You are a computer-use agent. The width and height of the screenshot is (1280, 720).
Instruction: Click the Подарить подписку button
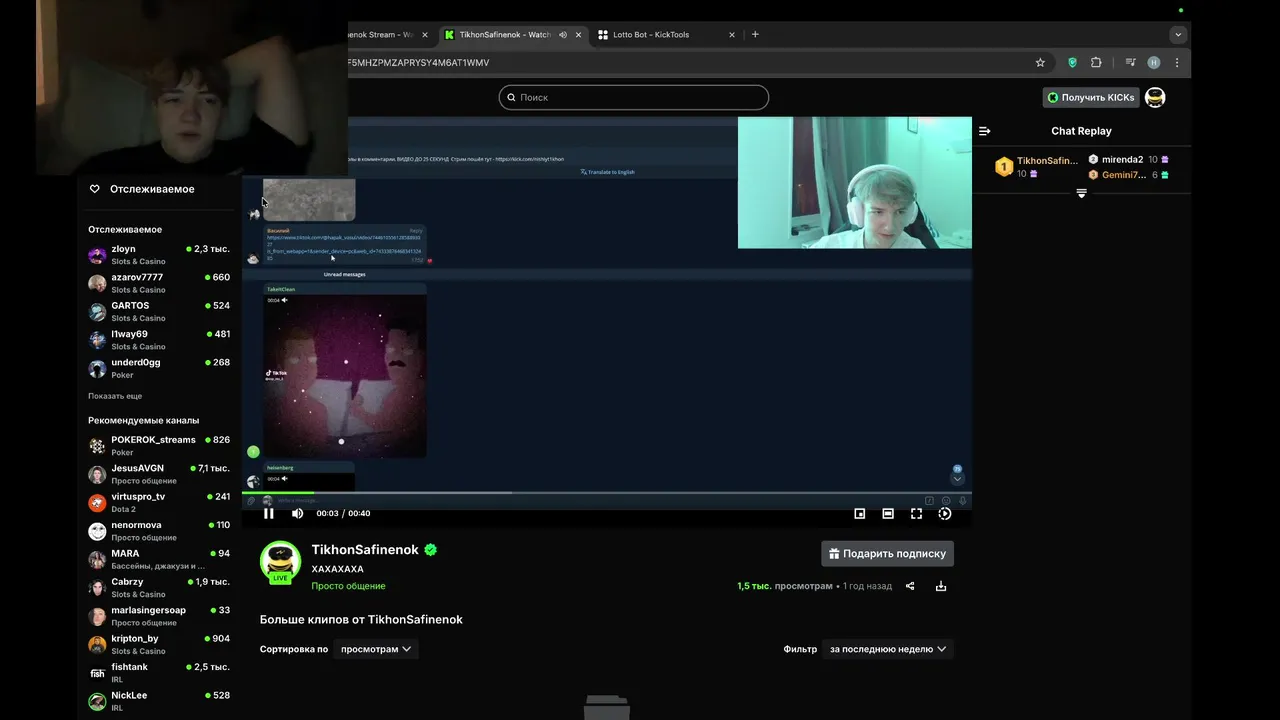(x=887, y=553)
